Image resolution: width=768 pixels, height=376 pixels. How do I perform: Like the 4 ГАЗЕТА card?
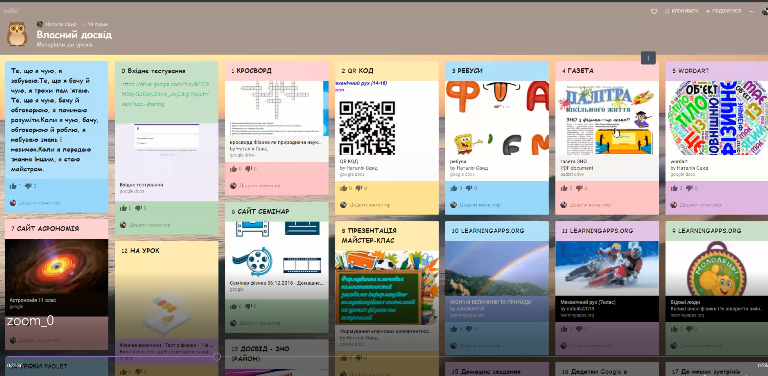pos(565,188)
